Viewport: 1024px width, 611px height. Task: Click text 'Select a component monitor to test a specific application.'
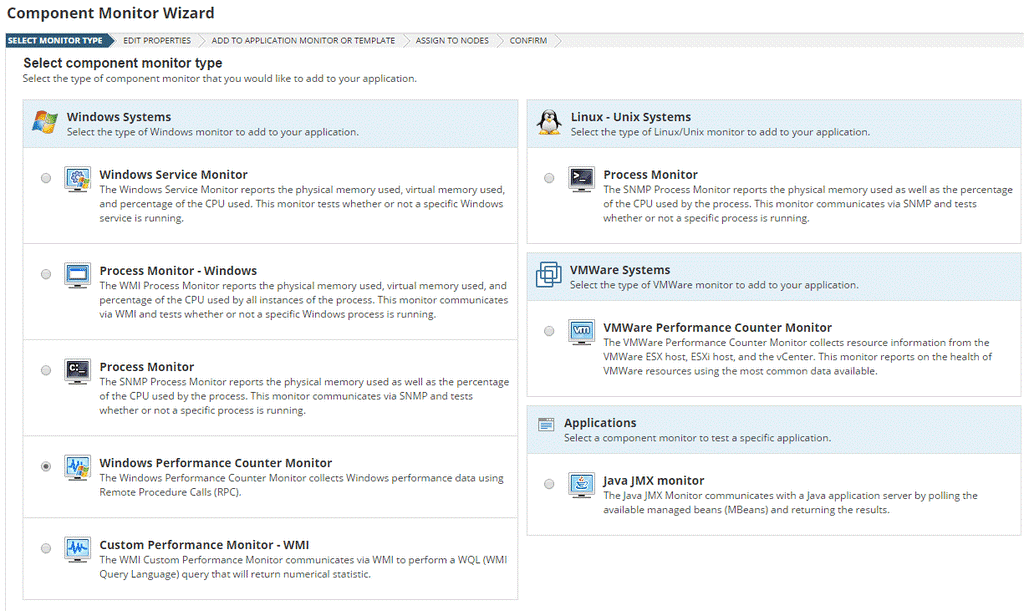[x=697, y=438]
